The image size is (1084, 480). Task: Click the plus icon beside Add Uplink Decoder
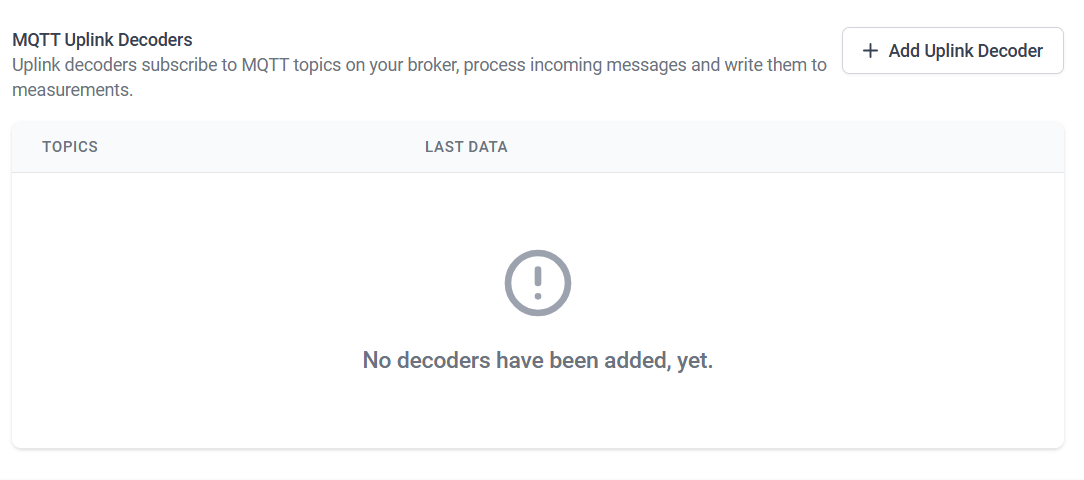pos(870,51)
